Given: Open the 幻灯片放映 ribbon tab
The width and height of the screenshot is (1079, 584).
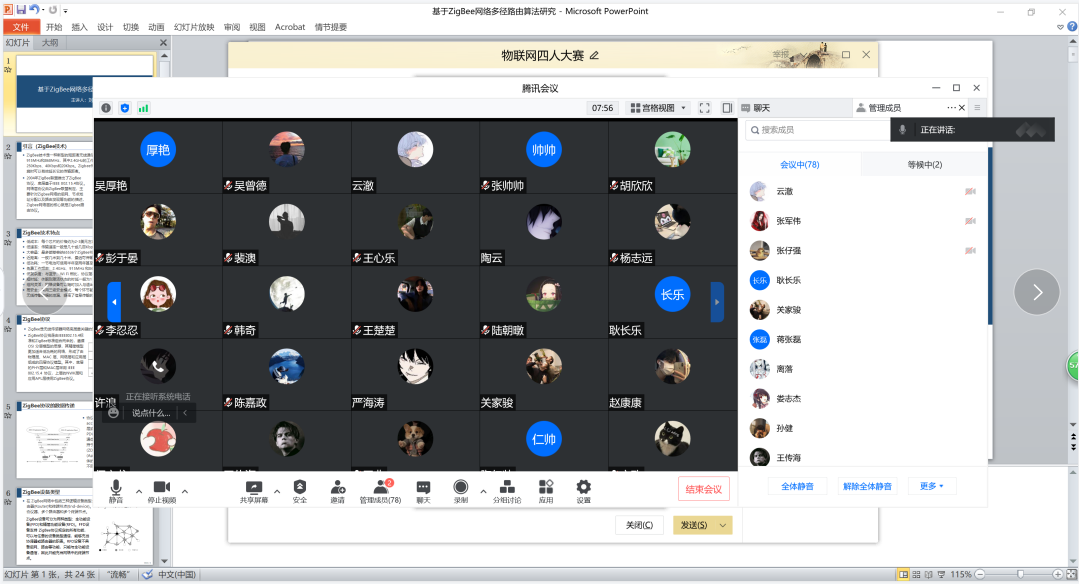Looking at the screenshot, I should click(x=194, y=27).
